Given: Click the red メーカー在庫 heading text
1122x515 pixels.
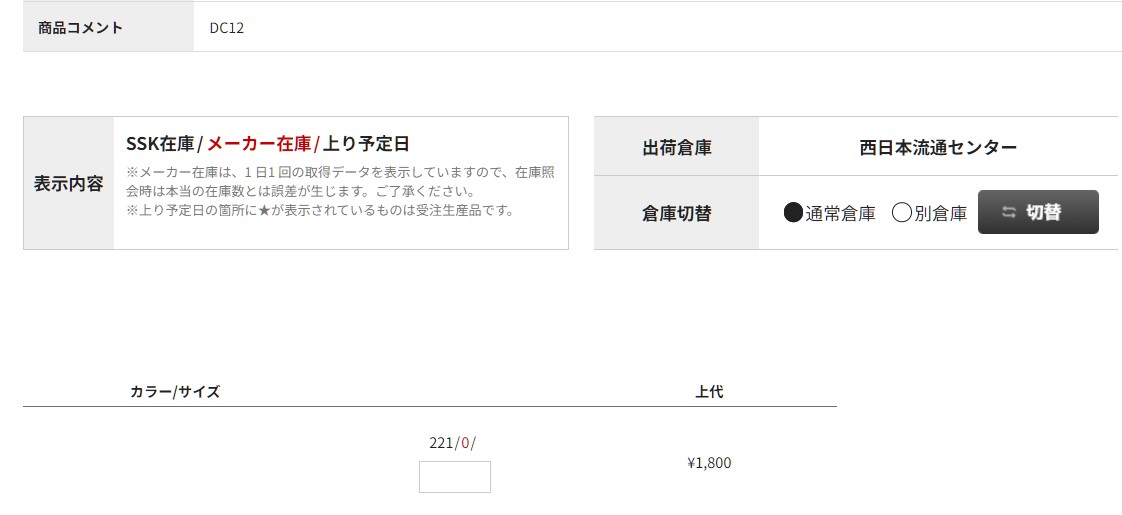Looking at the screenshot, I should [x=259, y=144].
